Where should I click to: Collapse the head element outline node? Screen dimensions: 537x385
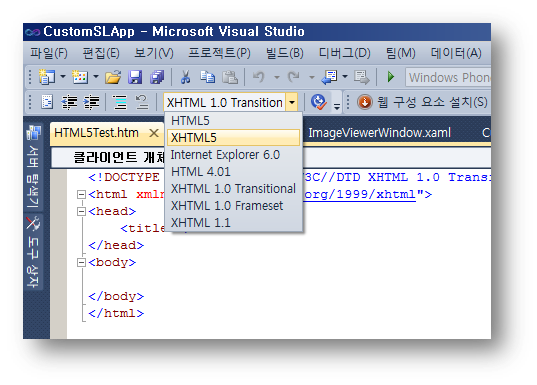click(x=81, y=211)
